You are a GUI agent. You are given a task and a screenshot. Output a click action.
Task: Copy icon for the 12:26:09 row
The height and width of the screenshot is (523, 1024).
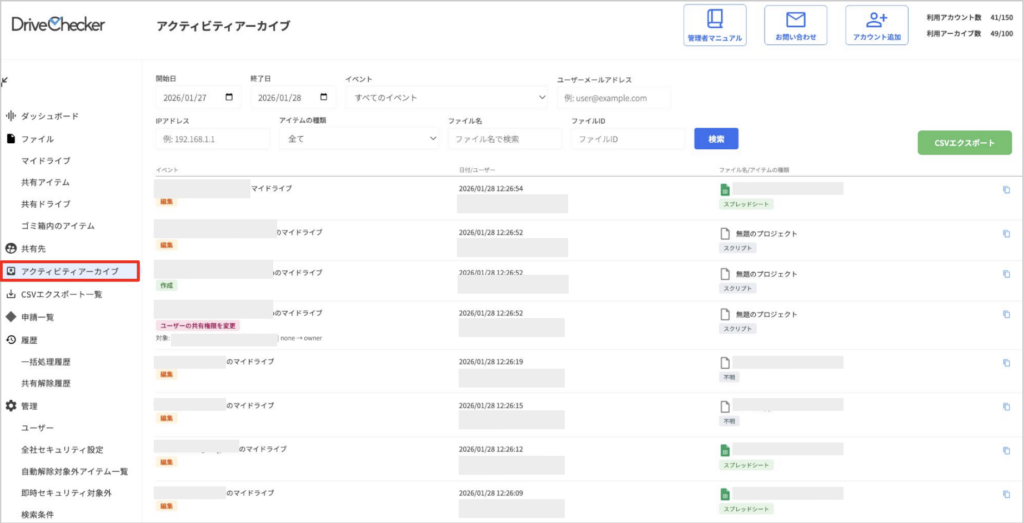(1006, 494)
